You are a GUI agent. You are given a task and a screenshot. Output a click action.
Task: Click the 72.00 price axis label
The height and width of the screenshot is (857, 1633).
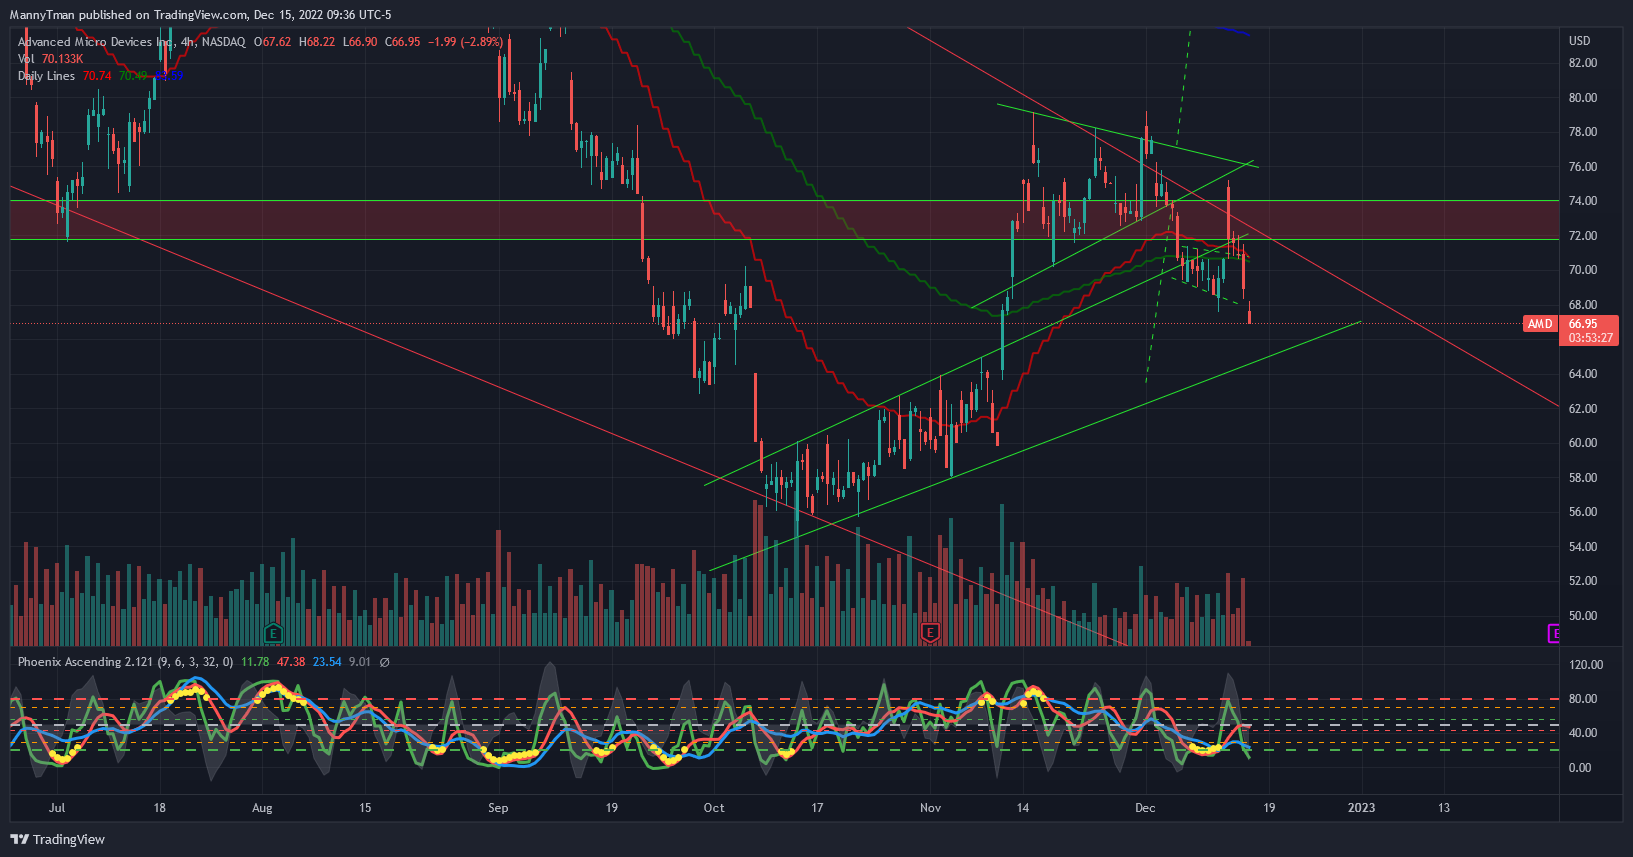click(1583, 236)
